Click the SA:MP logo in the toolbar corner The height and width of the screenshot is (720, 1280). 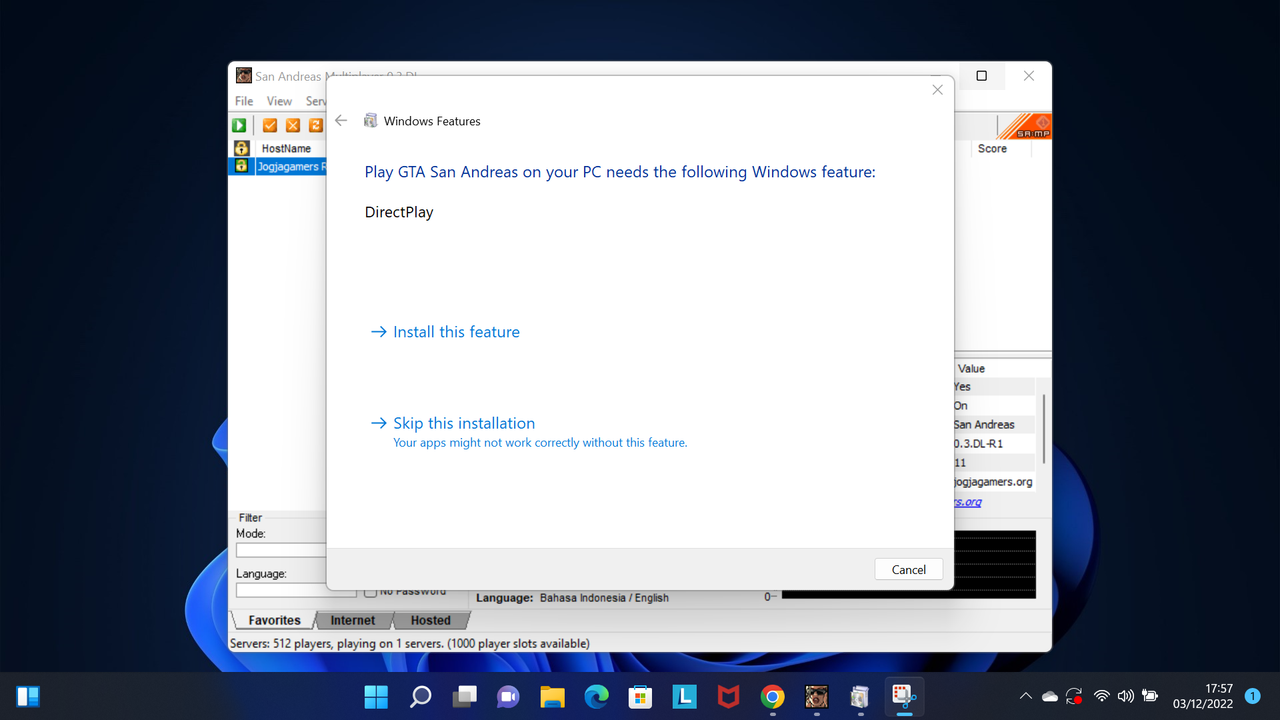pyautogui.click(x=1025, y=126)
